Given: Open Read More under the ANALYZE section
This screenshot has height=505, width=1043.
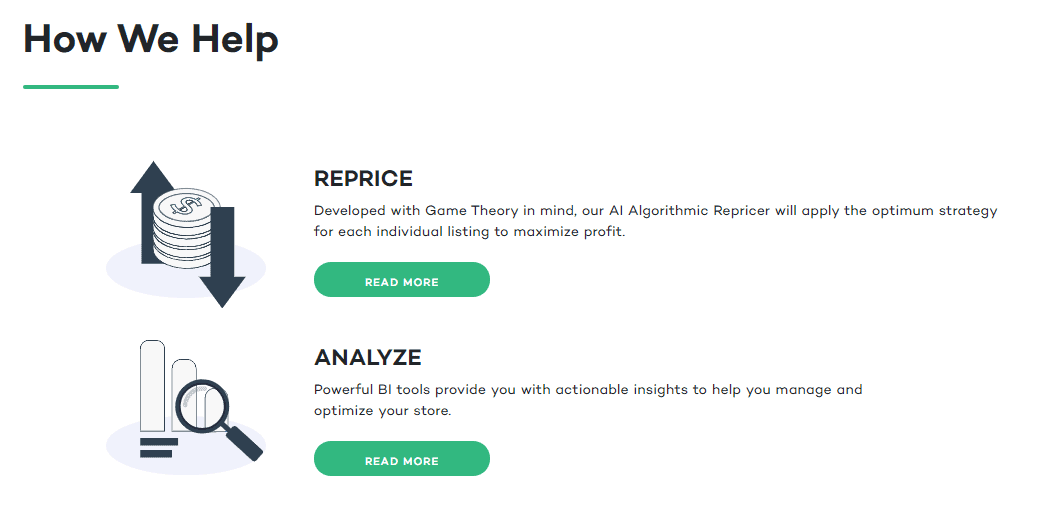Looking at the screenshot, I should [402, 458].
